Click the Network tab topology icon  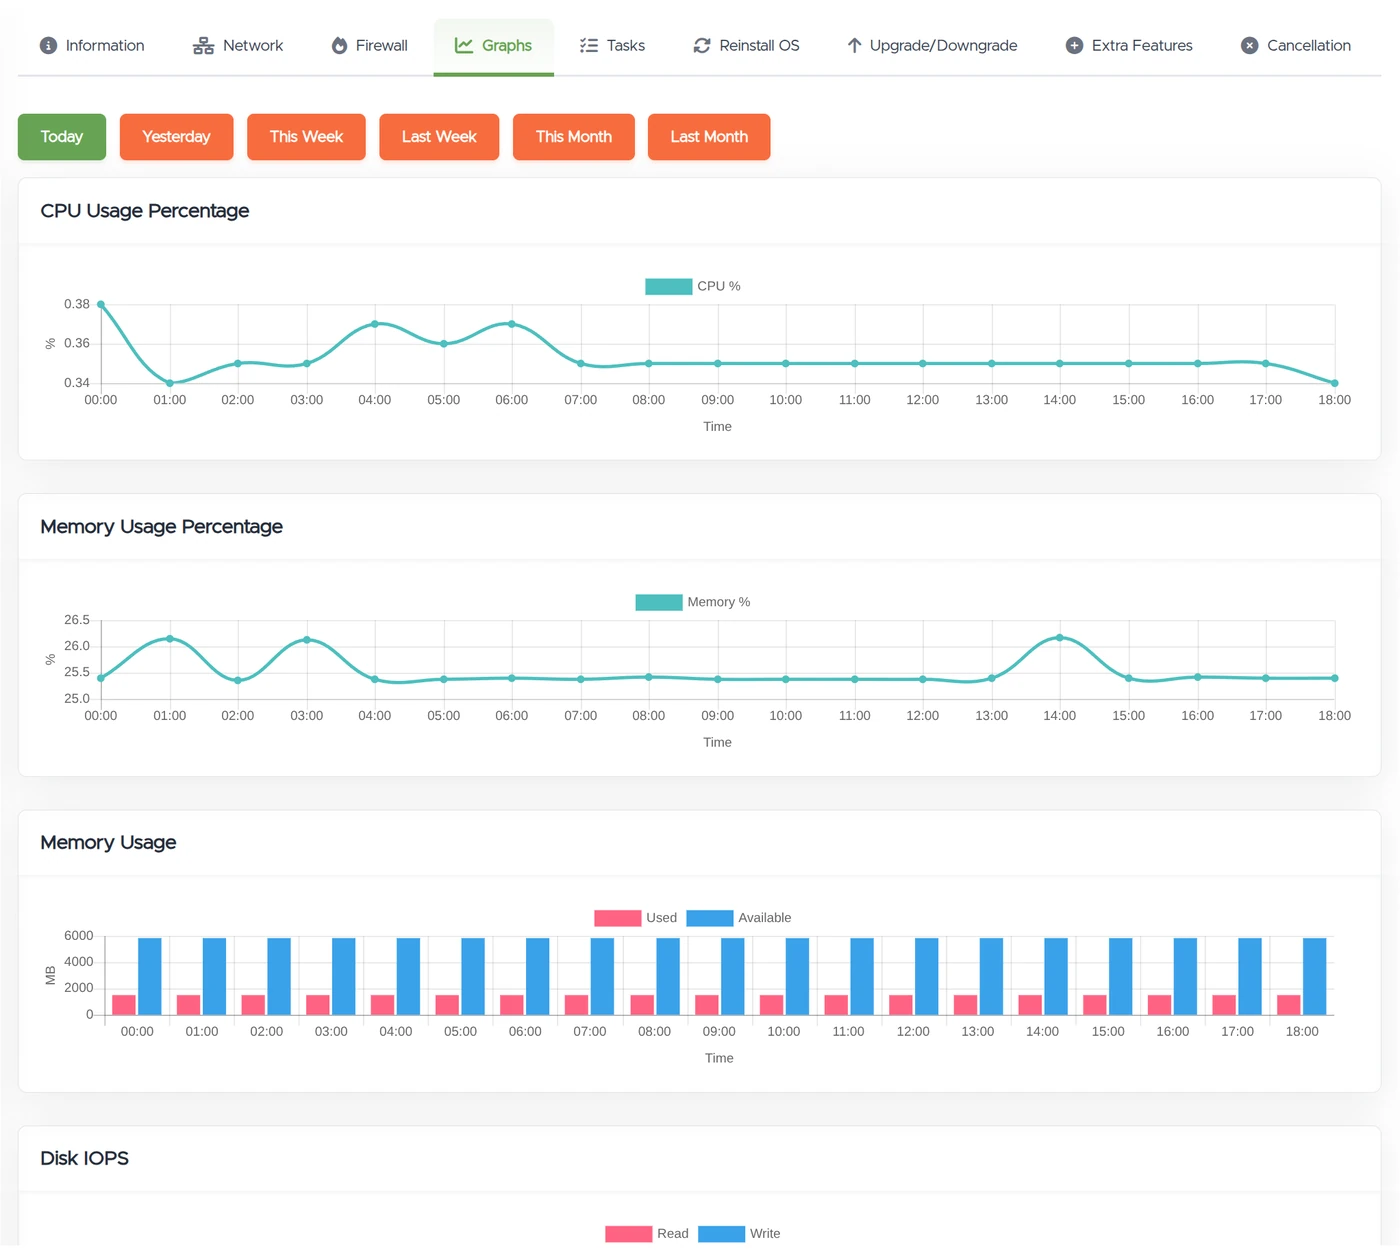click(203, 46)
